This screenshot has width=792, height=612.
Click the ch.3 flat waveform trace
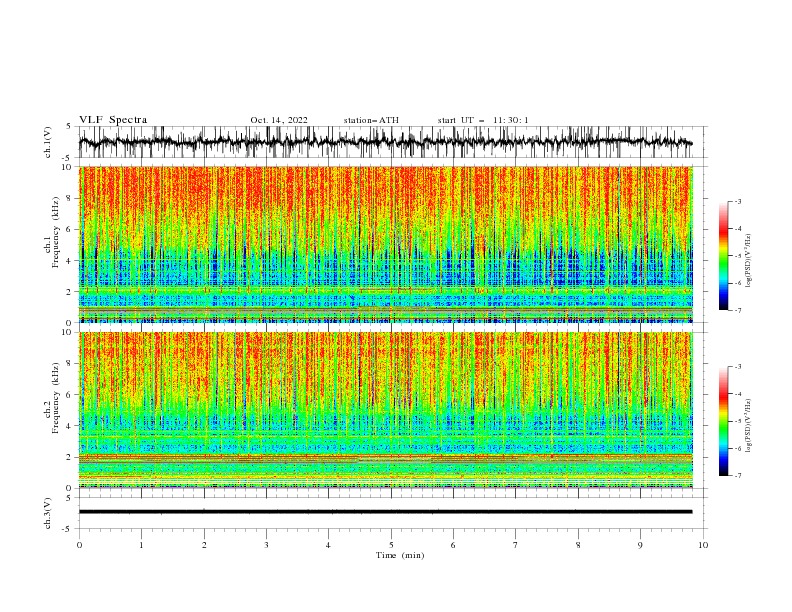point(385,512)
